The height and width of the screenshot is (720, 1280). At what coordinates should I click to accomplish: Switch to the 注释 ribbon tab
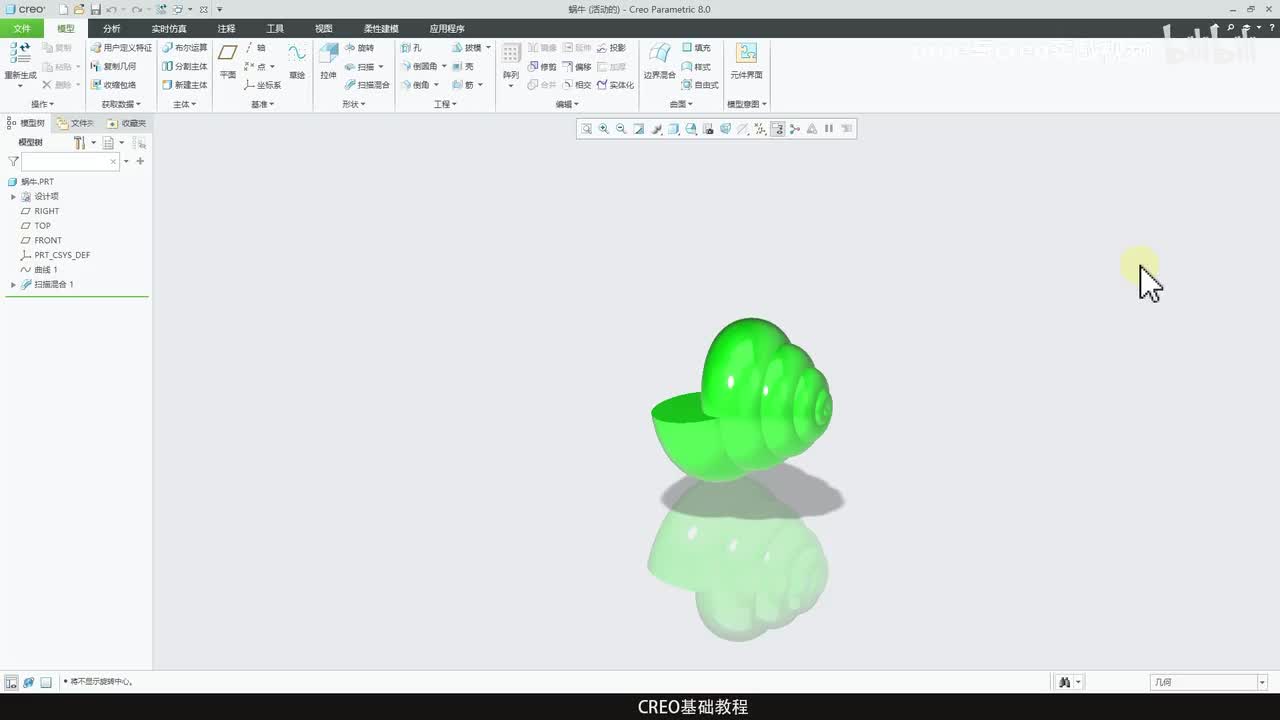[x=227, y=29]
